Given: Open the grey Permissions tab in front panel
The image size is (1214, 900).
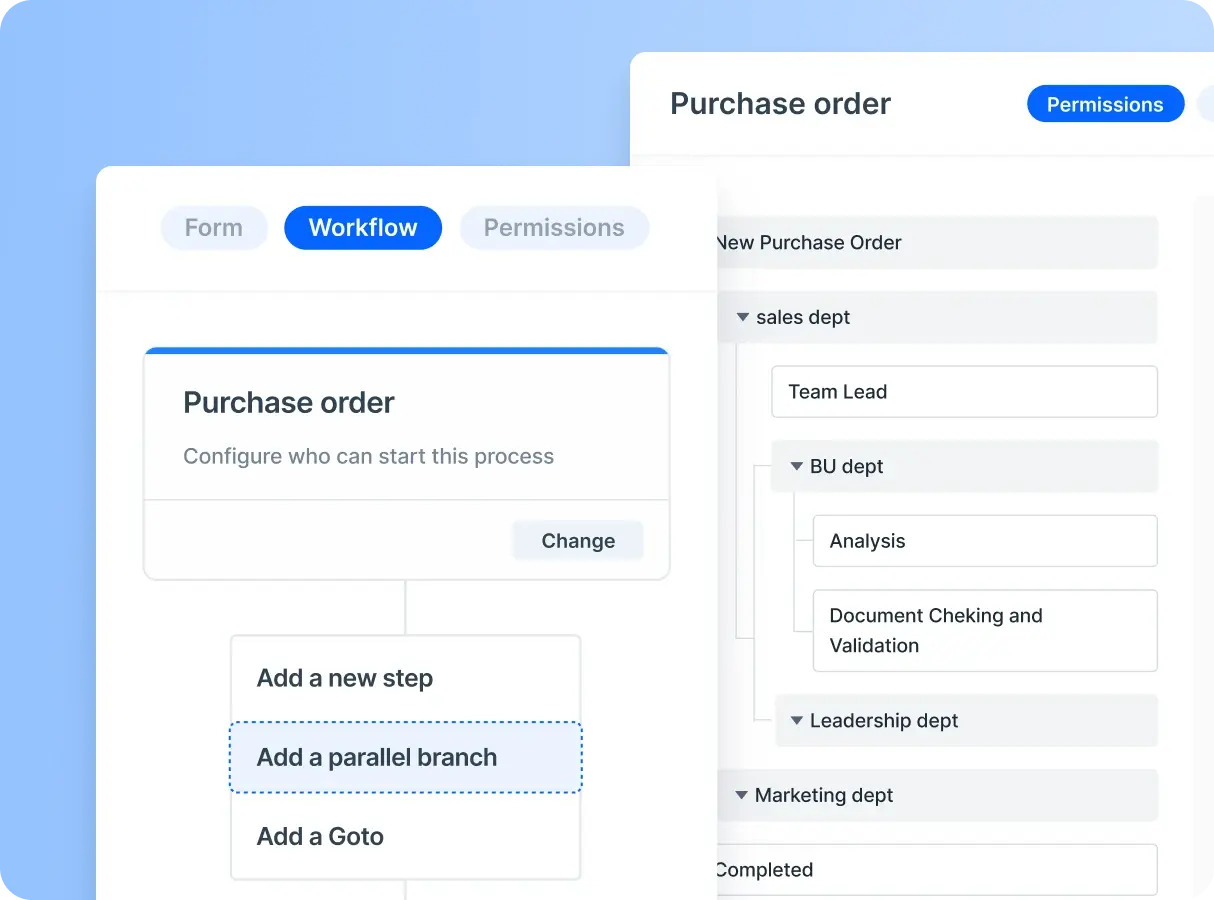Looking at the screenshot, I should coord(554,228).
